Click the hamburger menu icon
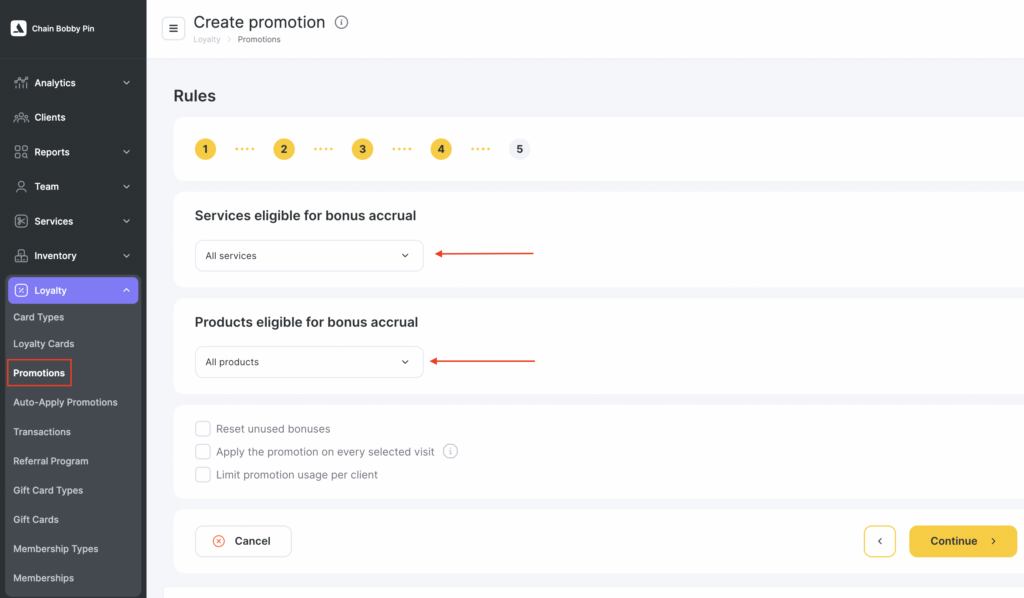This screenshot has width=1024, height=598. 173,28
